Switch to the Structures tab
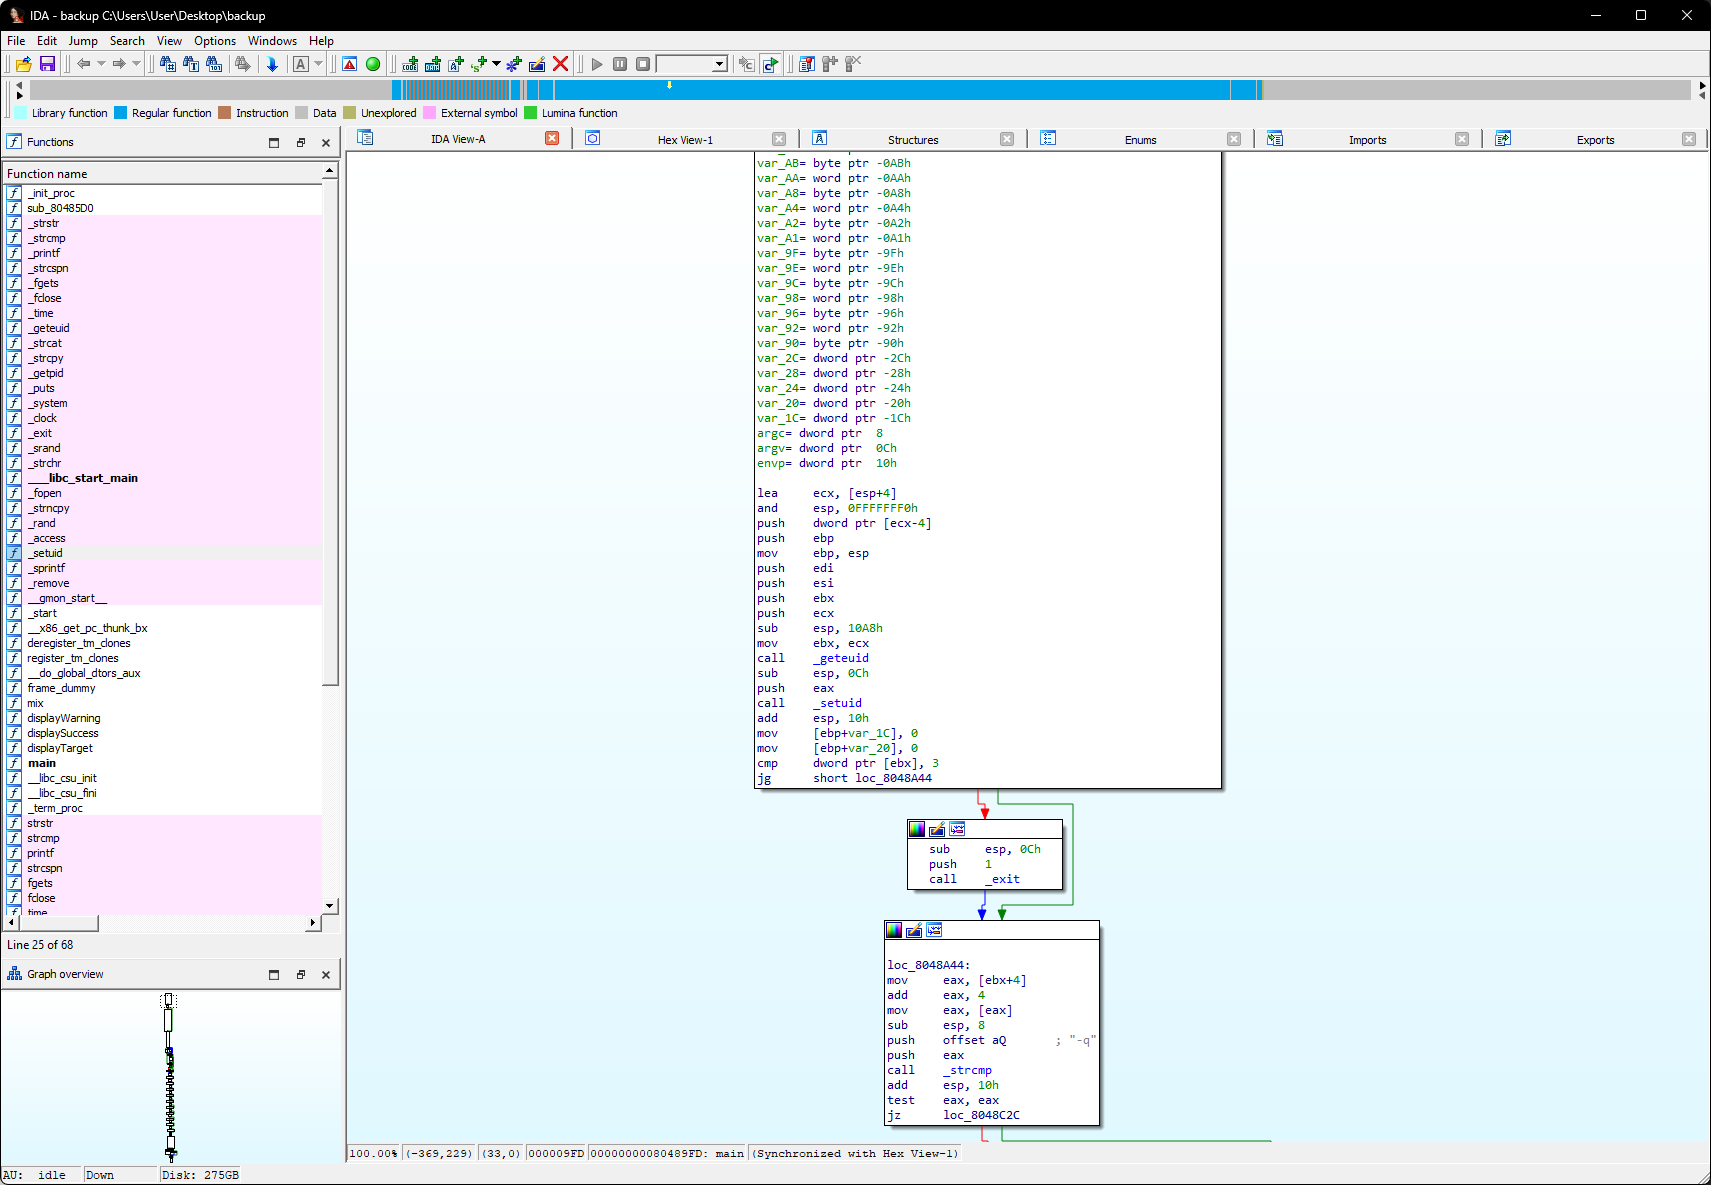Viewport: 1711px width, 1185px height. pos(912,140)
